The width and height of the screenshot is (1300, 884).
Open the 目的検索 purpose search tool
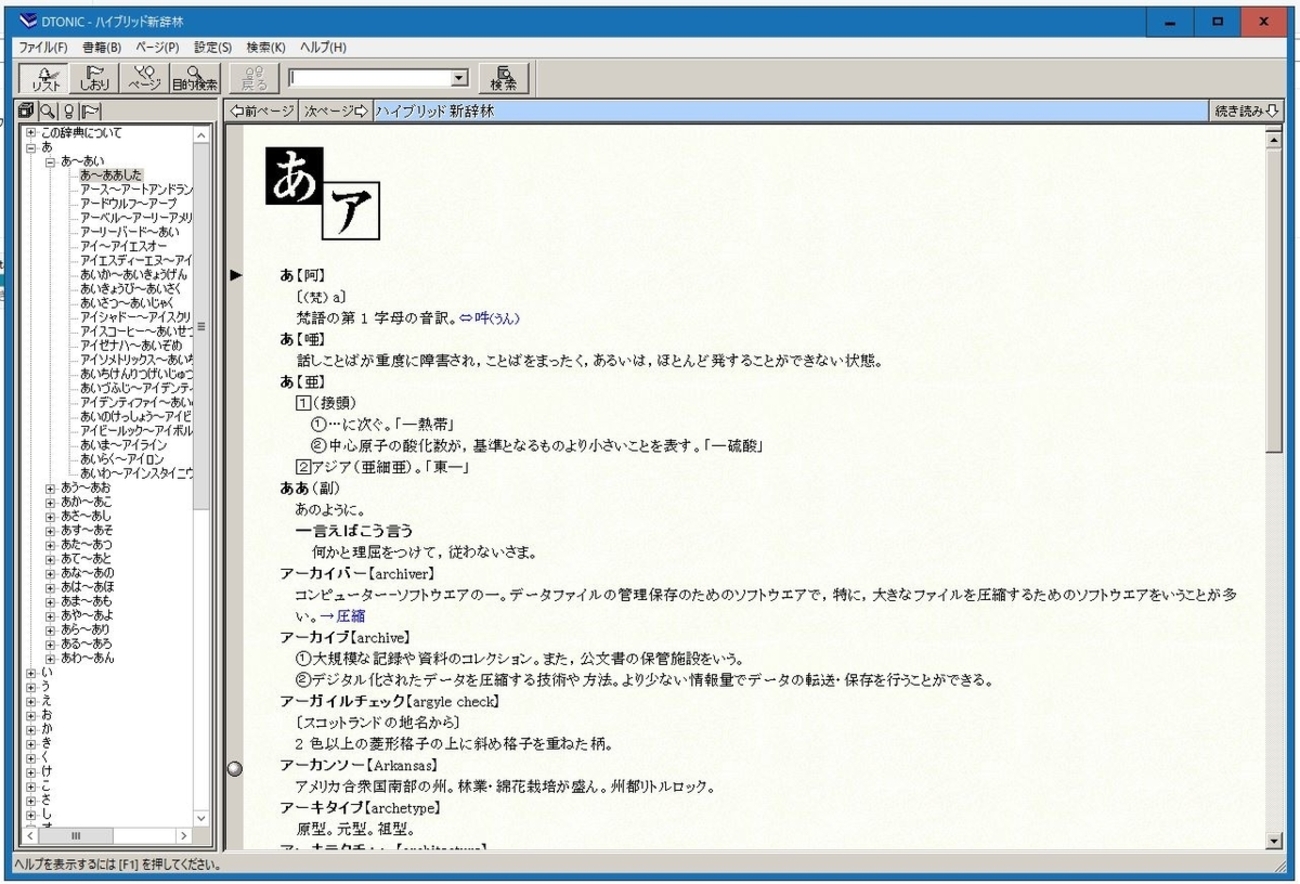tap(194, 78)
